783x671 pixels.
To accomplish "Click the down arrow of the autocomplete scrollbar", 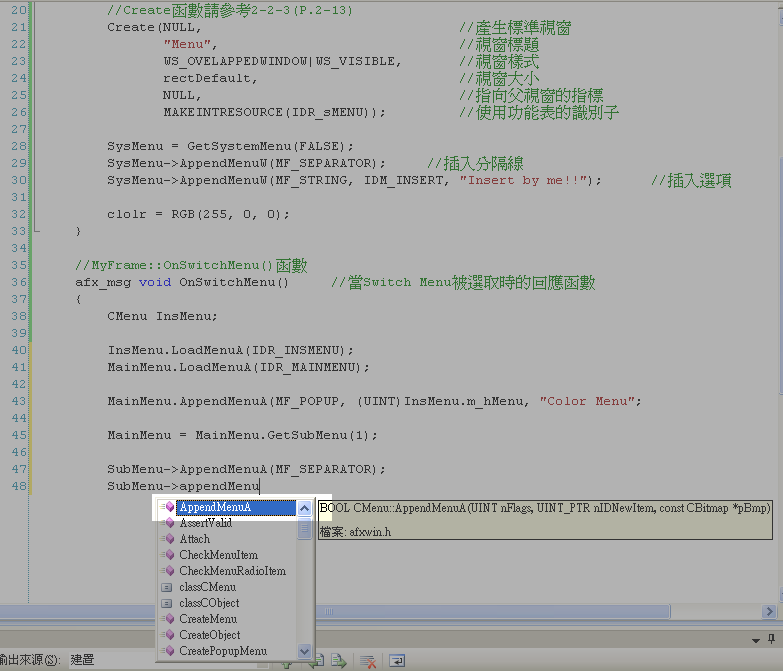I will tap(305, 651).
